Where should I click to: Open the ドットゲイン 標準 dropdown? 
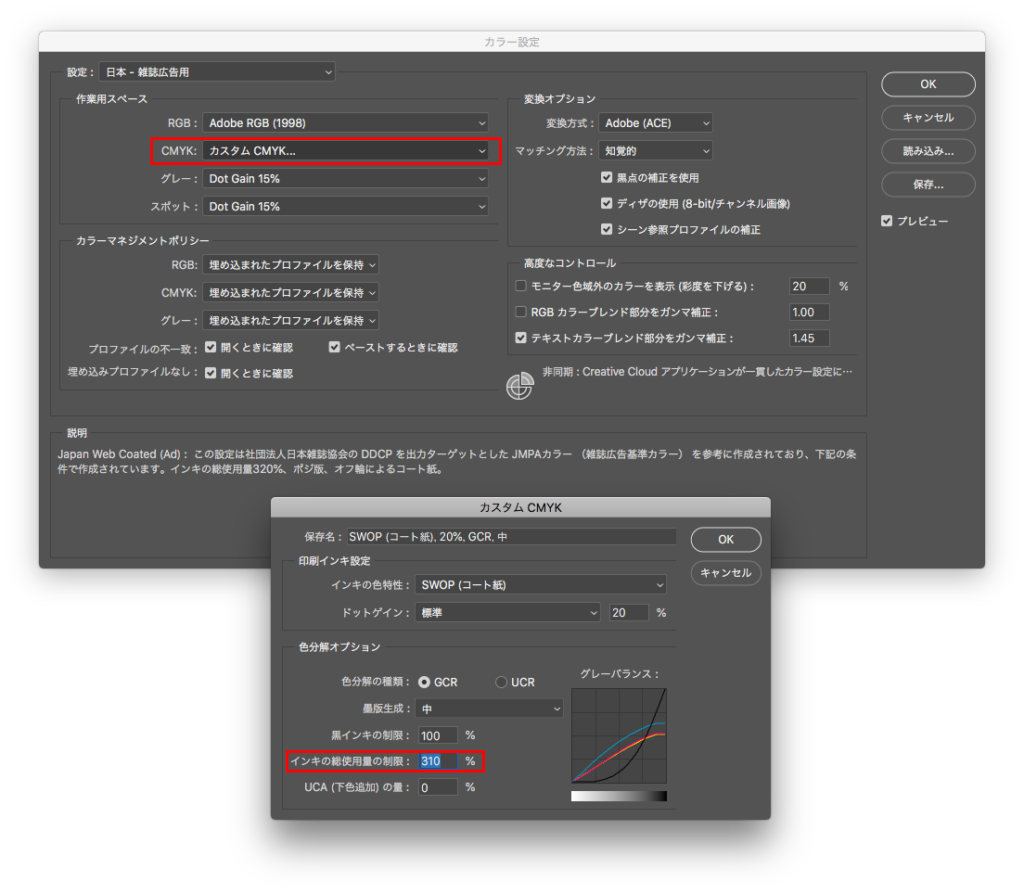click(x=507, y=613)
